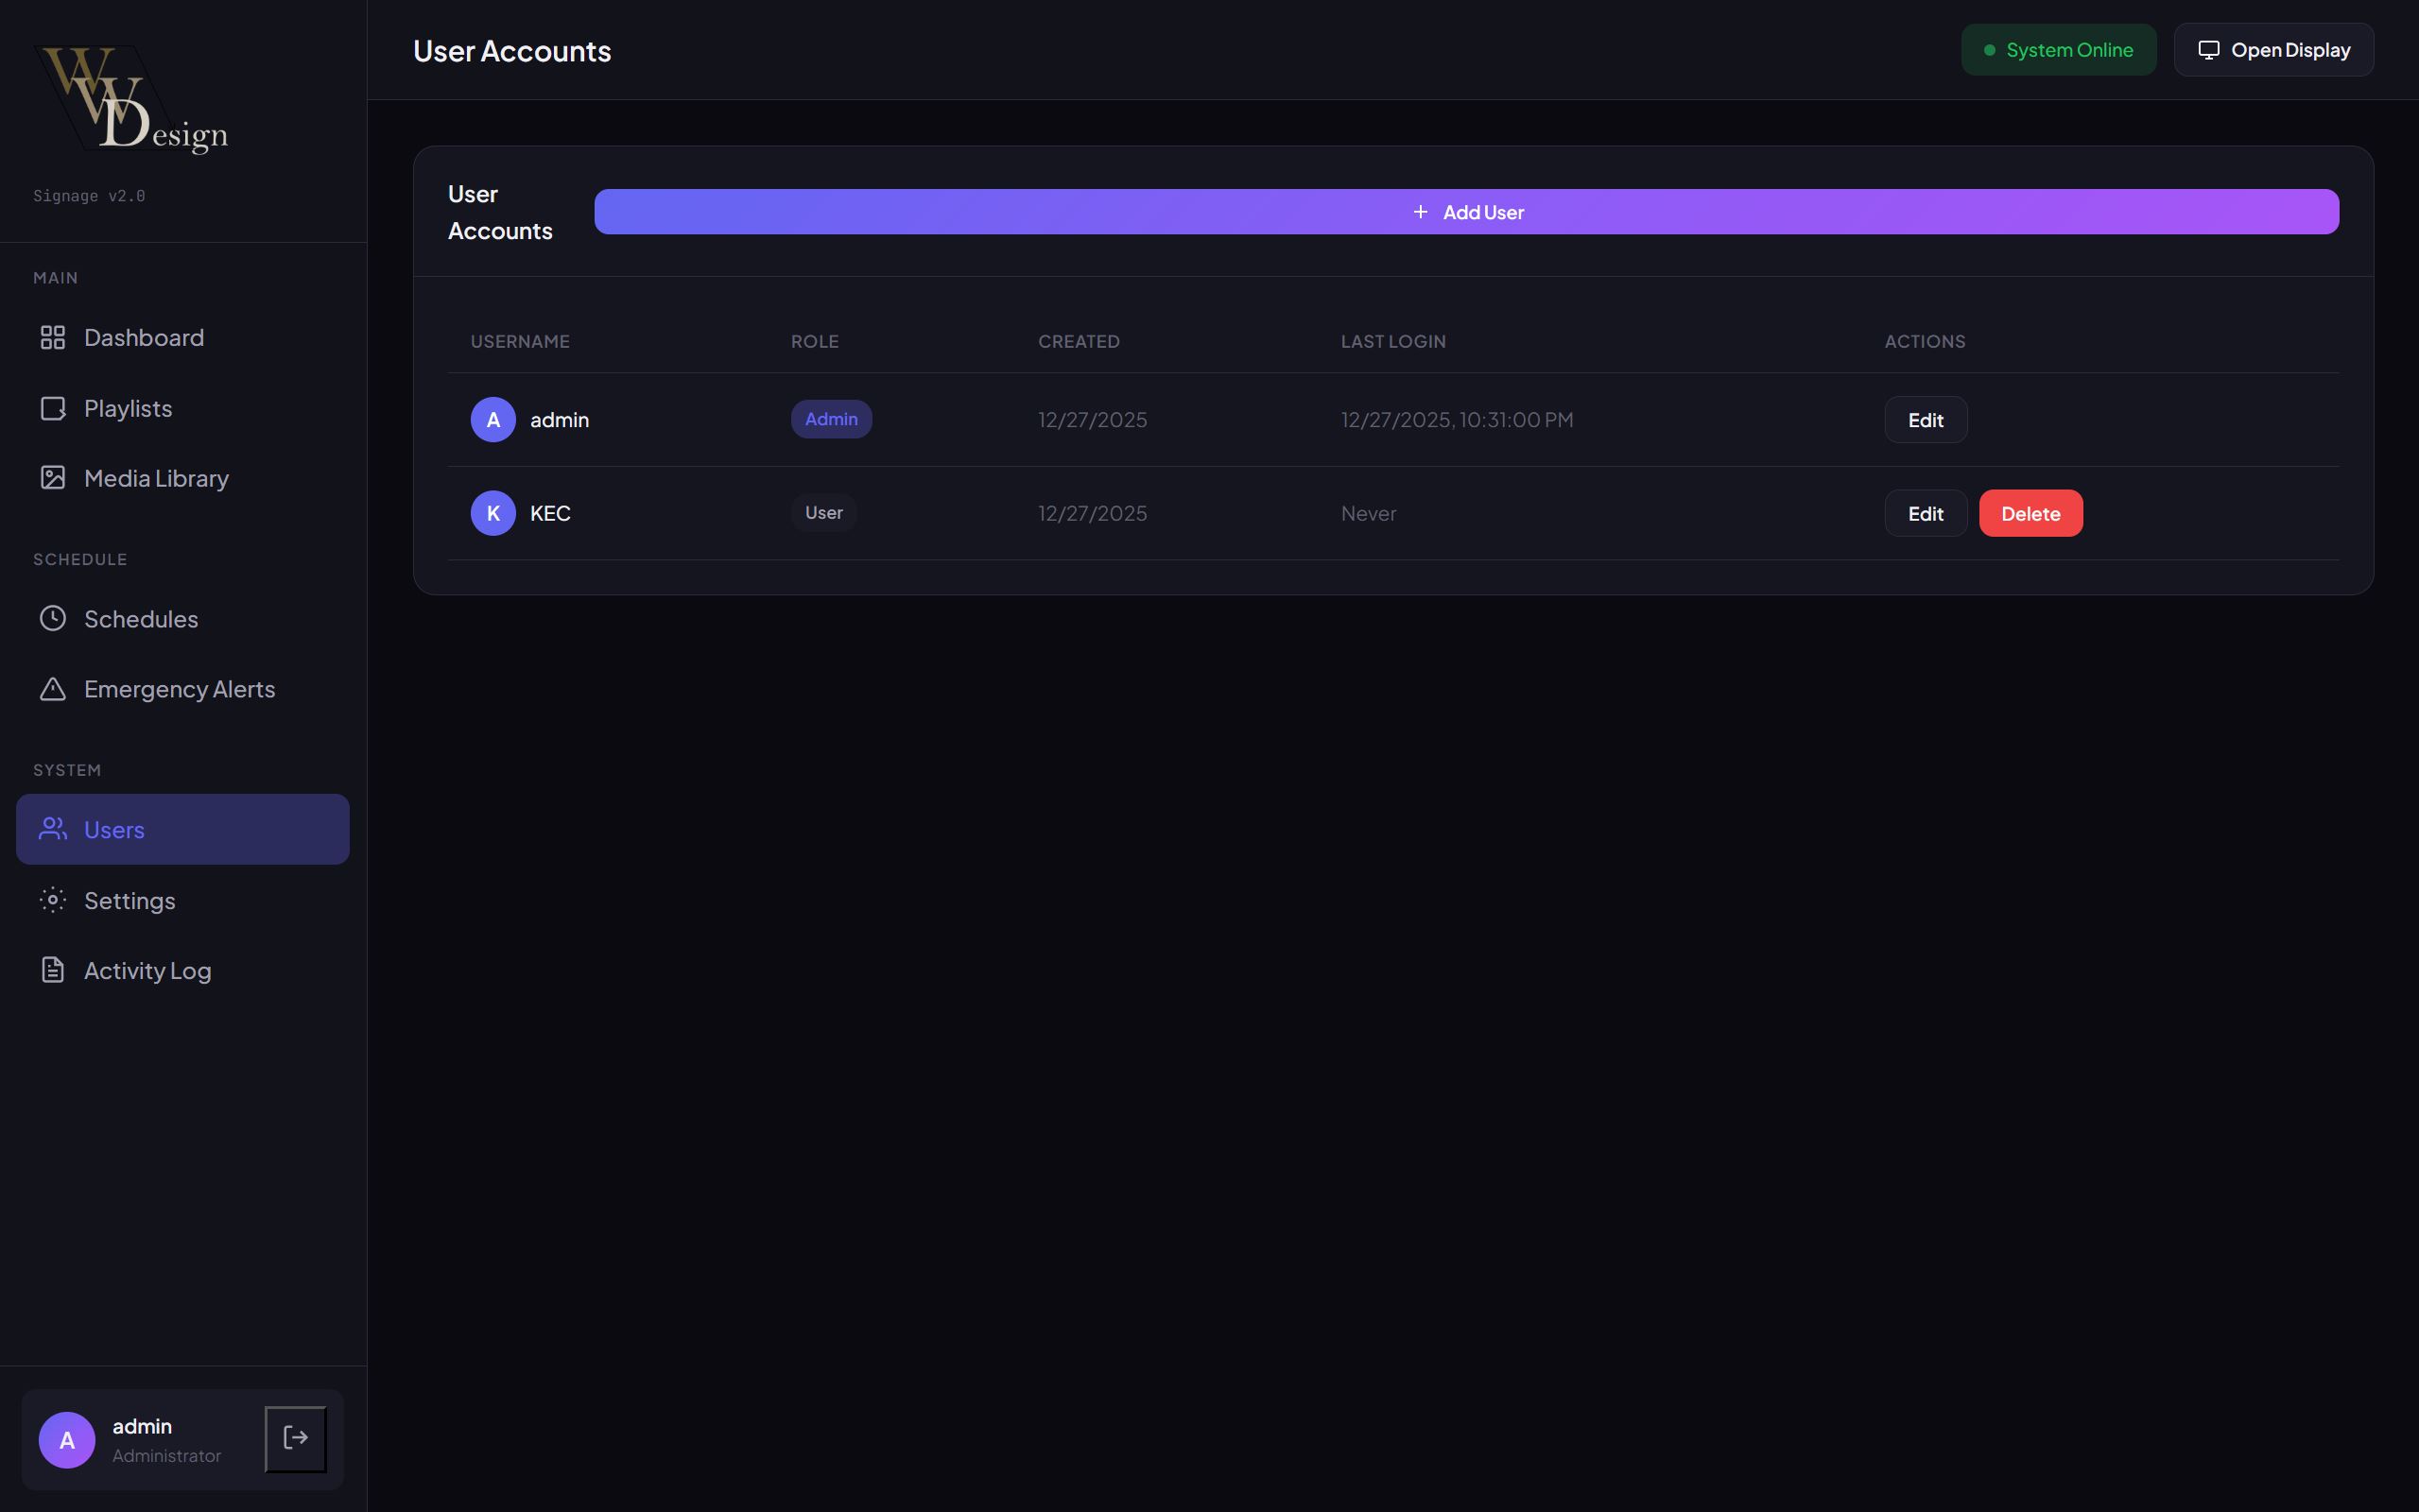Click the Schedules clock icon
Viewport: 2419px width, 1512px height.
click(x=52, y=619)
